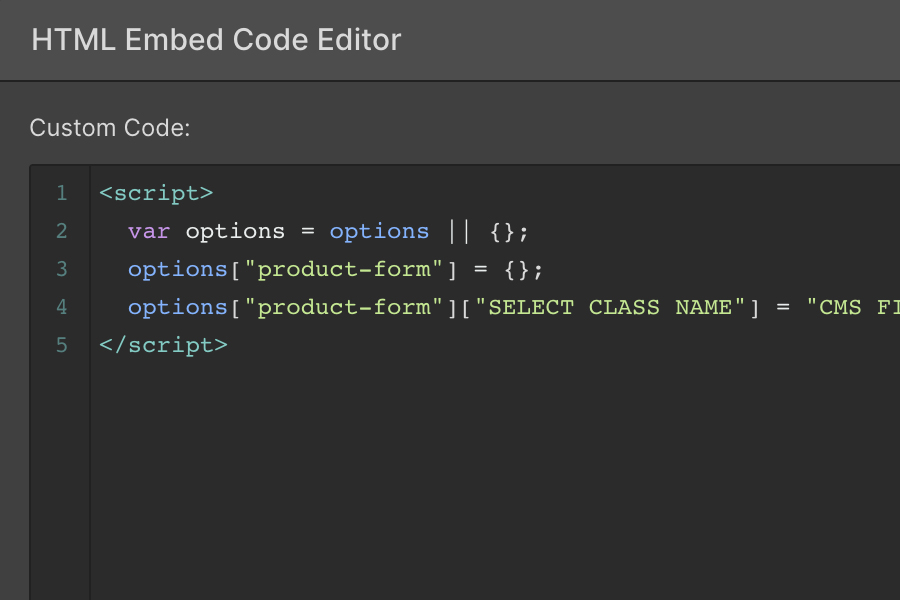This screenshot has width=900, height=600.
Task: Place cursor on the closing </script> tag
Action: [164, 346]
